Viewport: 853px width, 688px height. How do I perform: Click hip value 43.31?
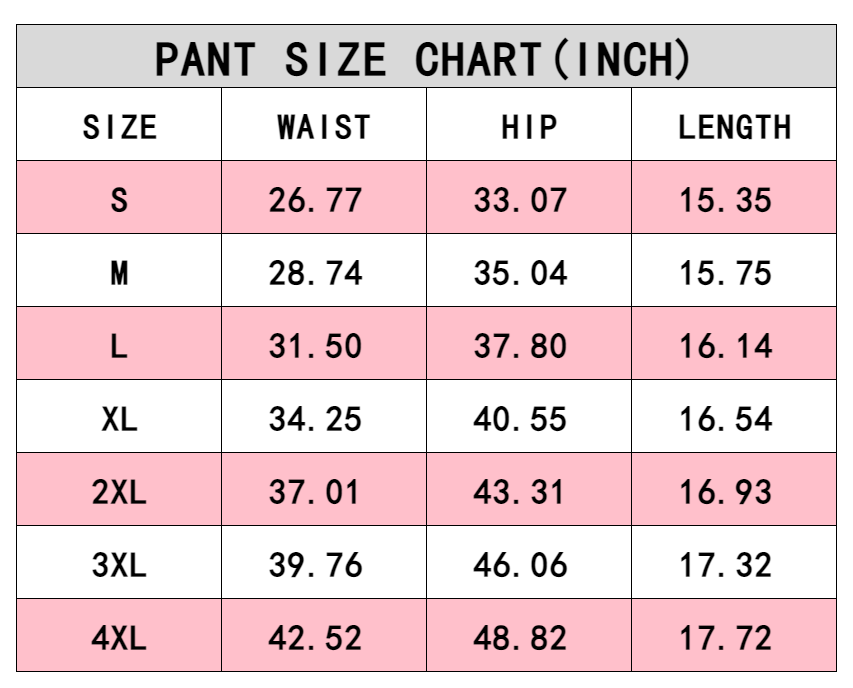coord(520,492)
